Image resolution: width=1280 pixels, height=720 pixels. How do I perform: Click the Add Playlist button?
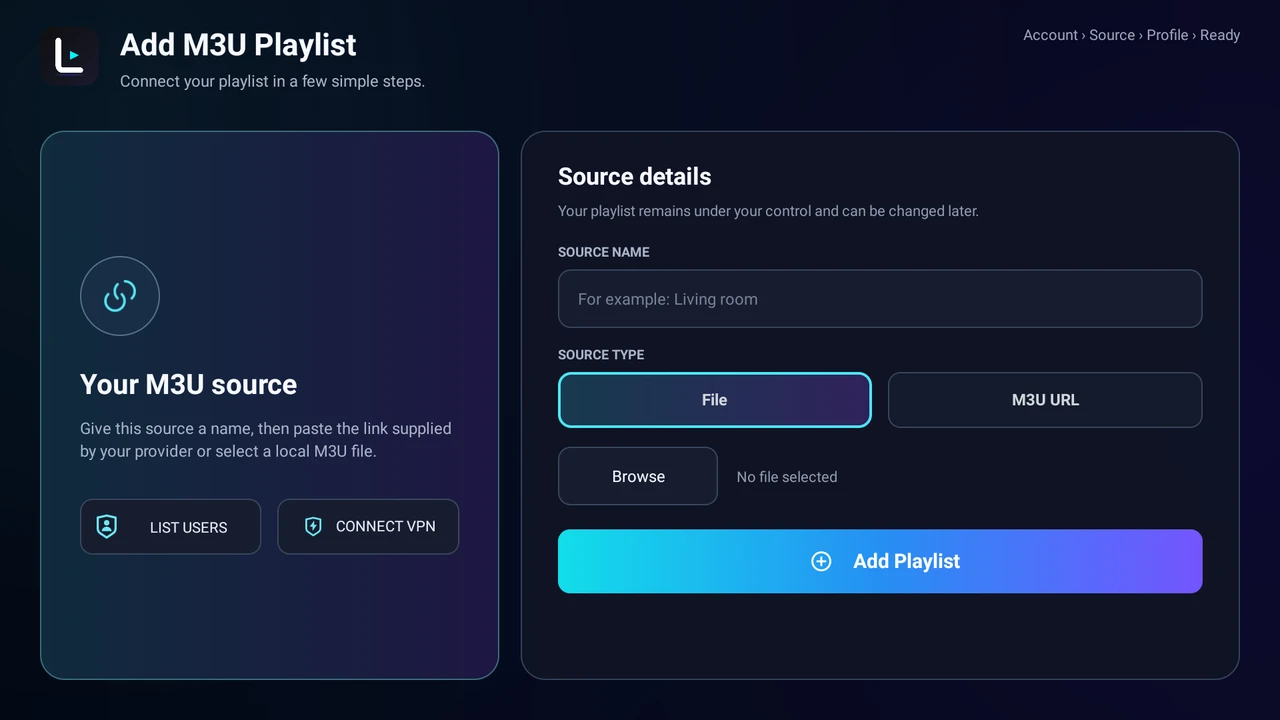[880, 561]
